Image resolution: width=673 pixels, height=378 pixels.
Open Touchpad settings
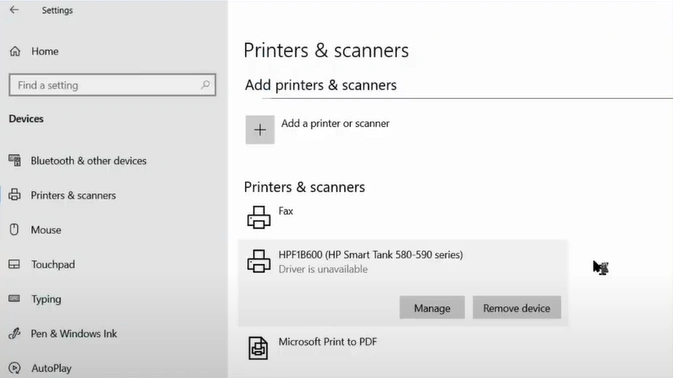pos(53,264)
